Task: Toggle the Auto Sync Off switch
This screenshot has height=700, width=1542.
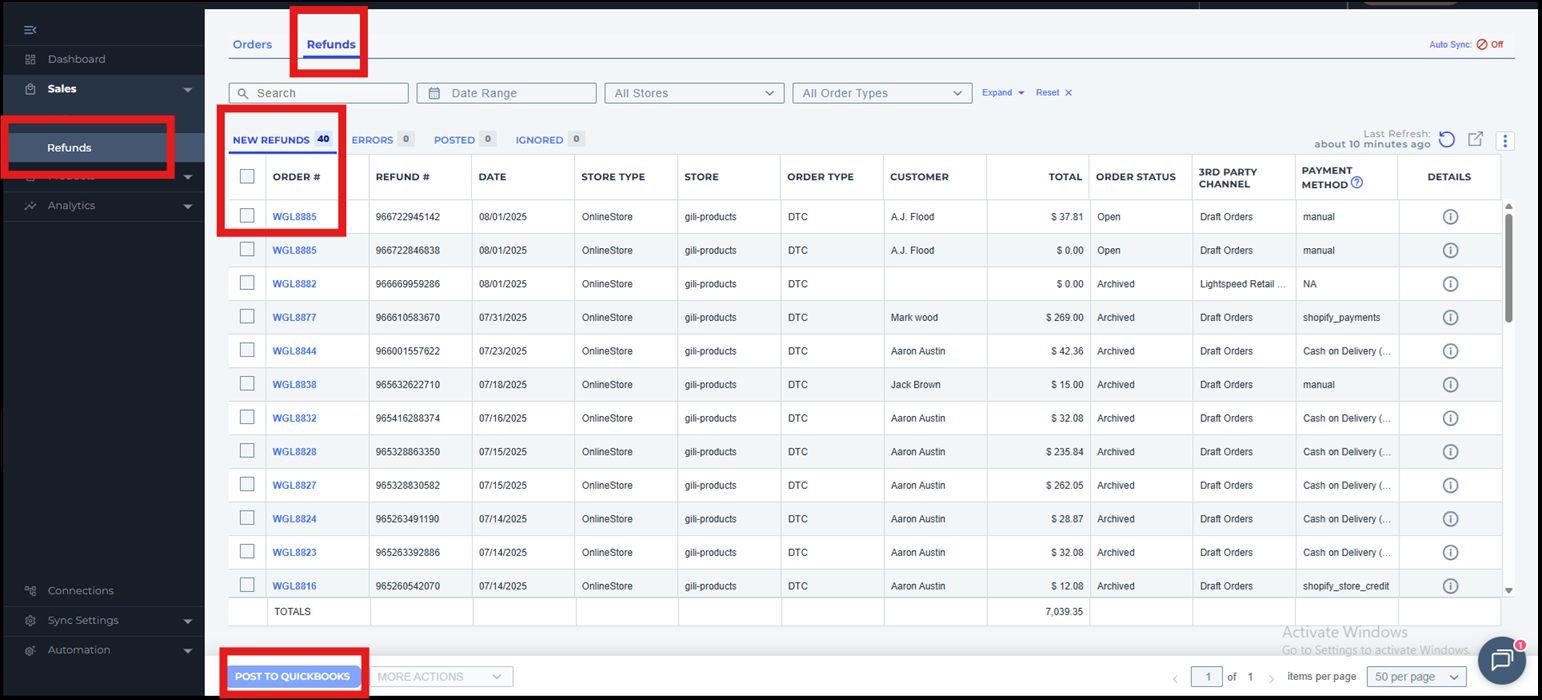Action: [1489, 45]
